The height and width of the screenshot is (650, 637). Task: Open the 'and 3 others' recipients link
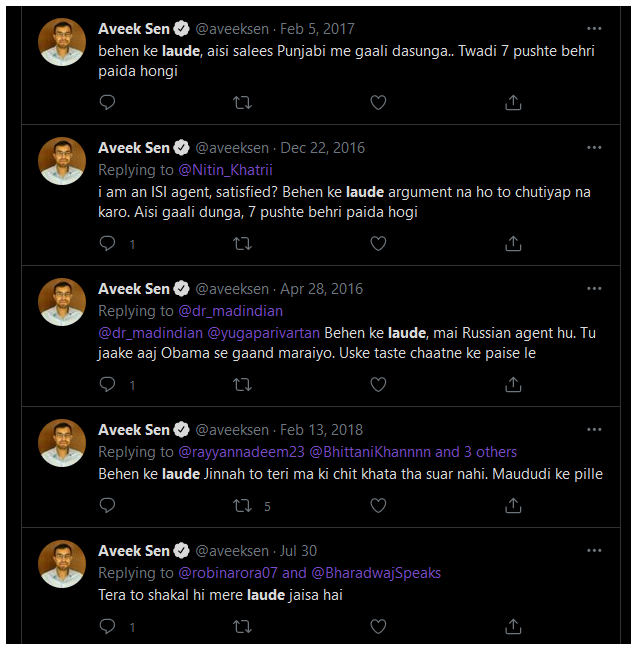click(475, 452)
